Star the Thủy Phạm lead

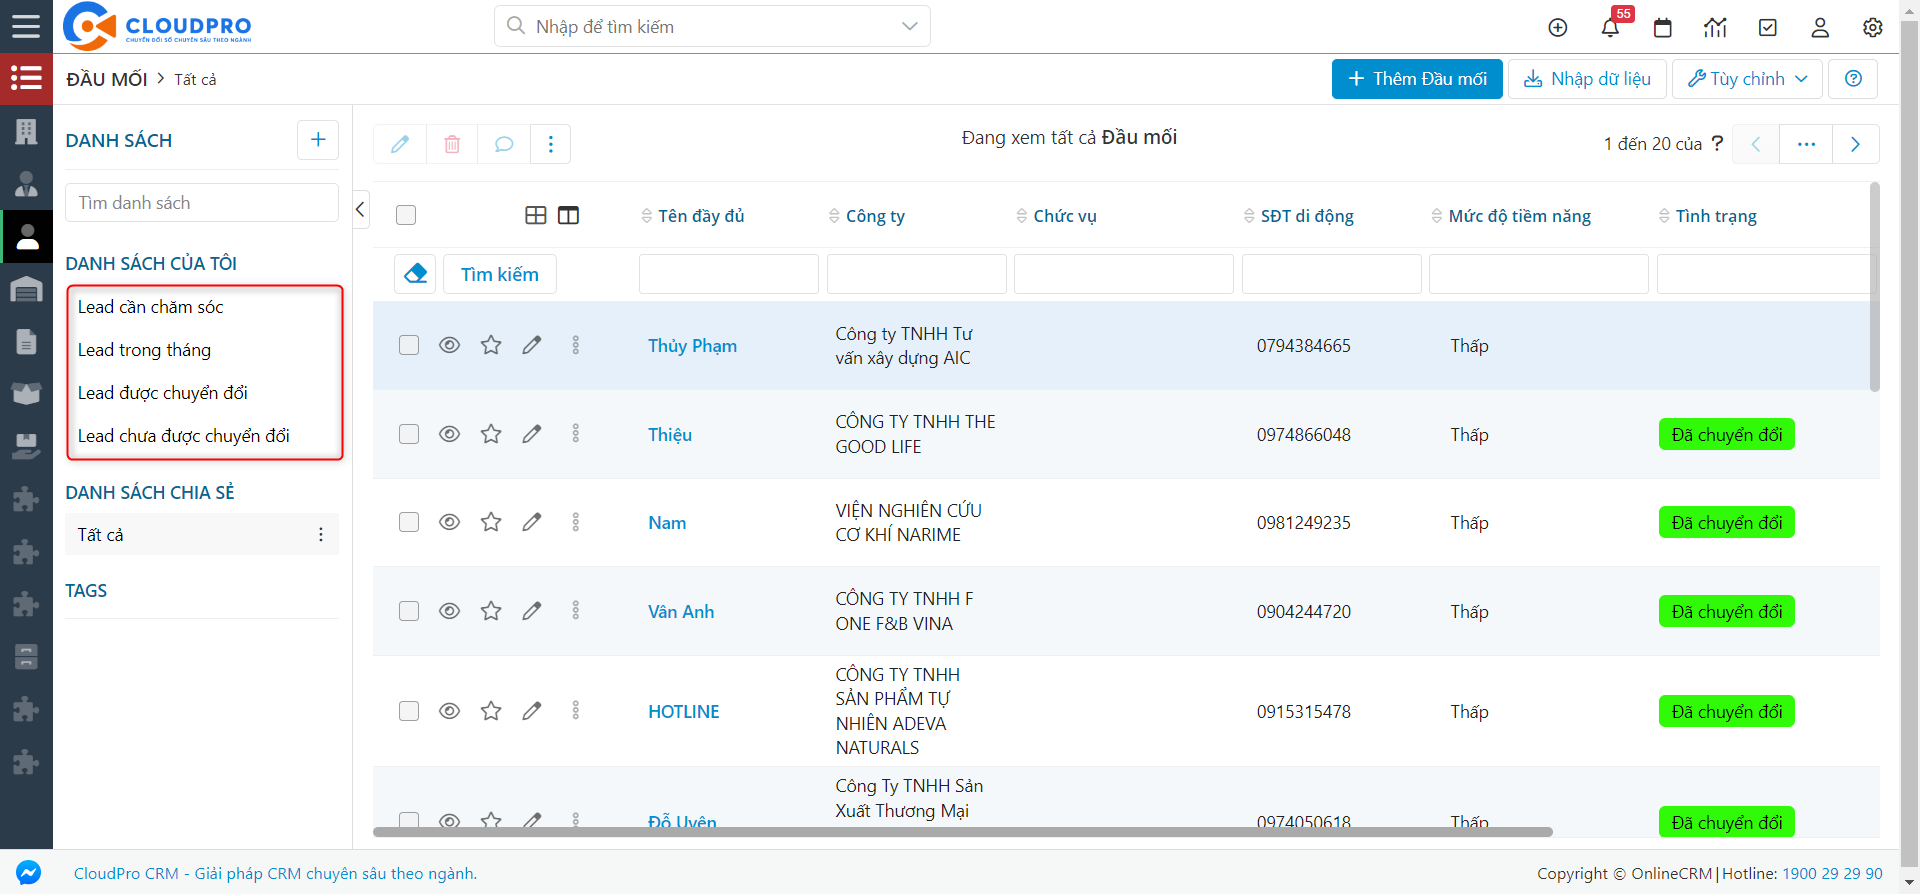tap(491, 345)
